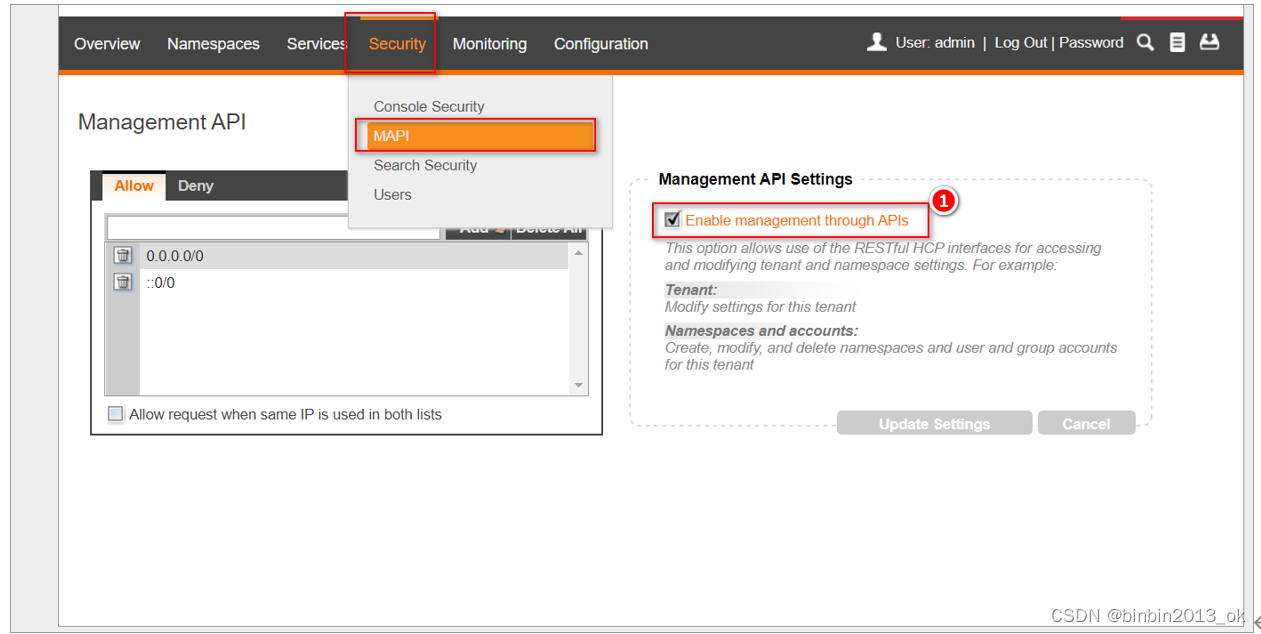Open the Overview menu
This screenshot has width=1261, height=634.
tap(107, 44)
